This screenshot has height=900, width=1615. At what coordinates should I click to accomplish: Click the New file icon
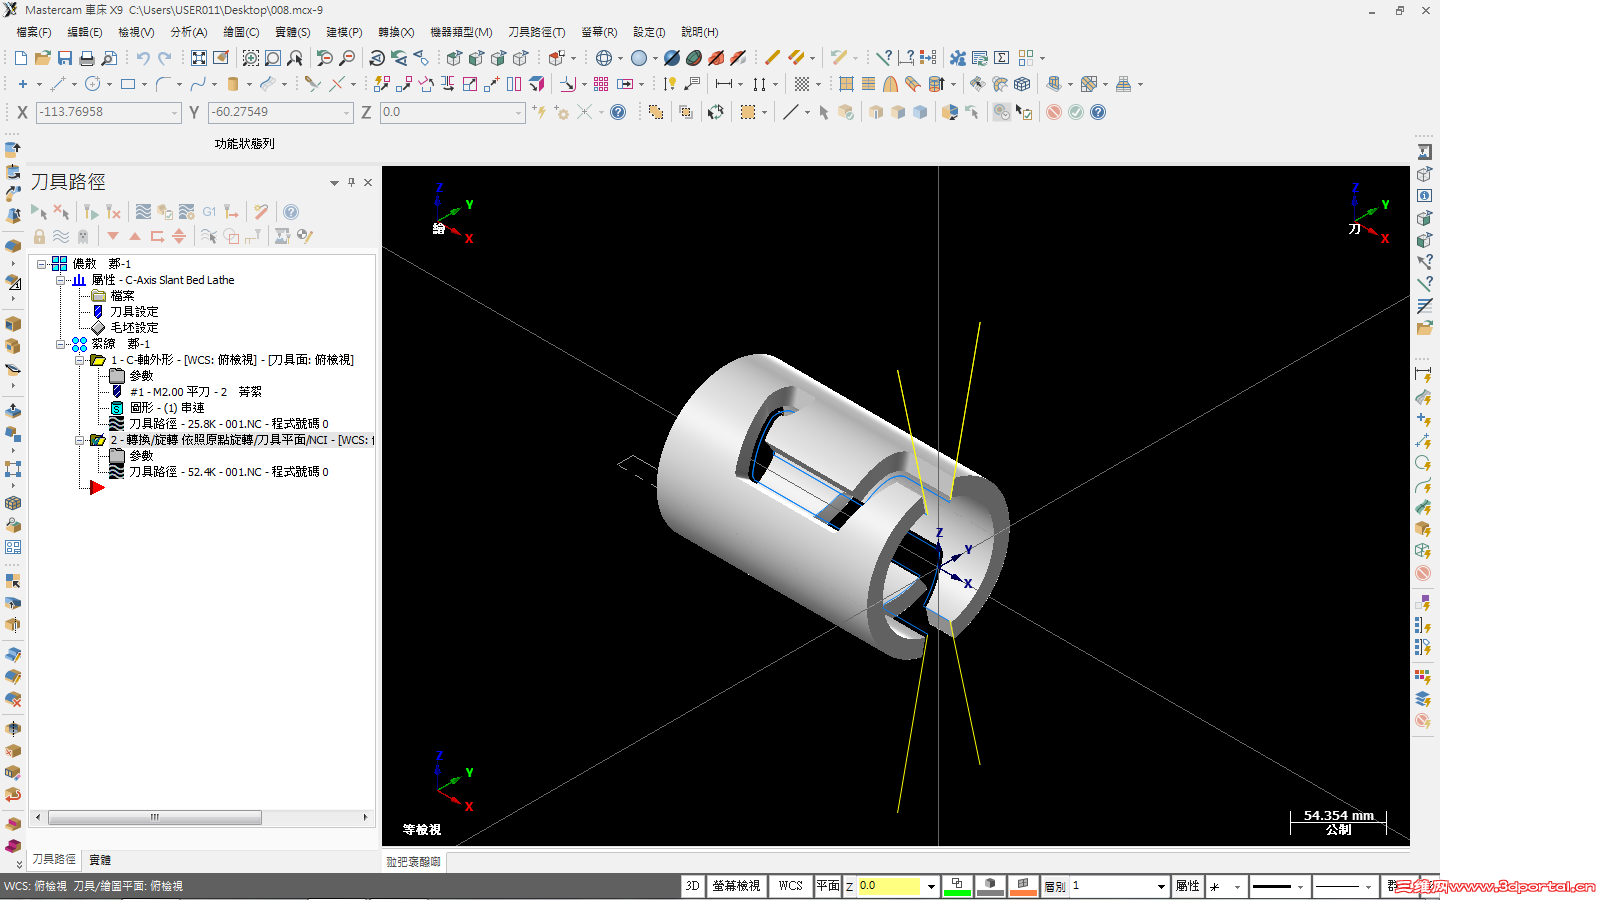point(21,58)
